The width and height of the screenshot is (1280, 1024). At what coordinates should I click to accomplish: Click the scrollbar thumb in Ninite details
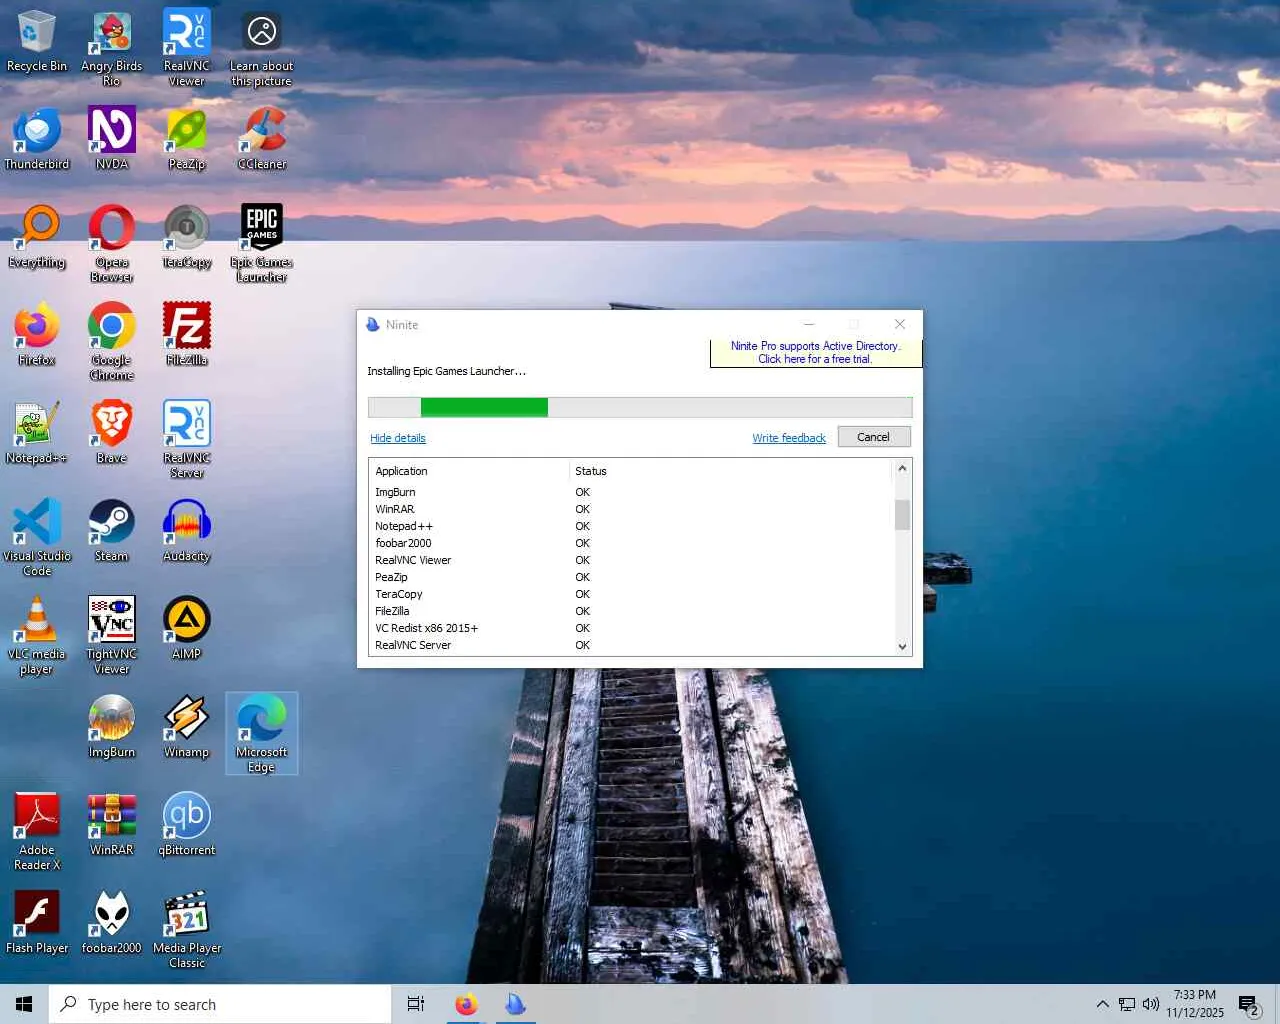[x=902, y=514]
